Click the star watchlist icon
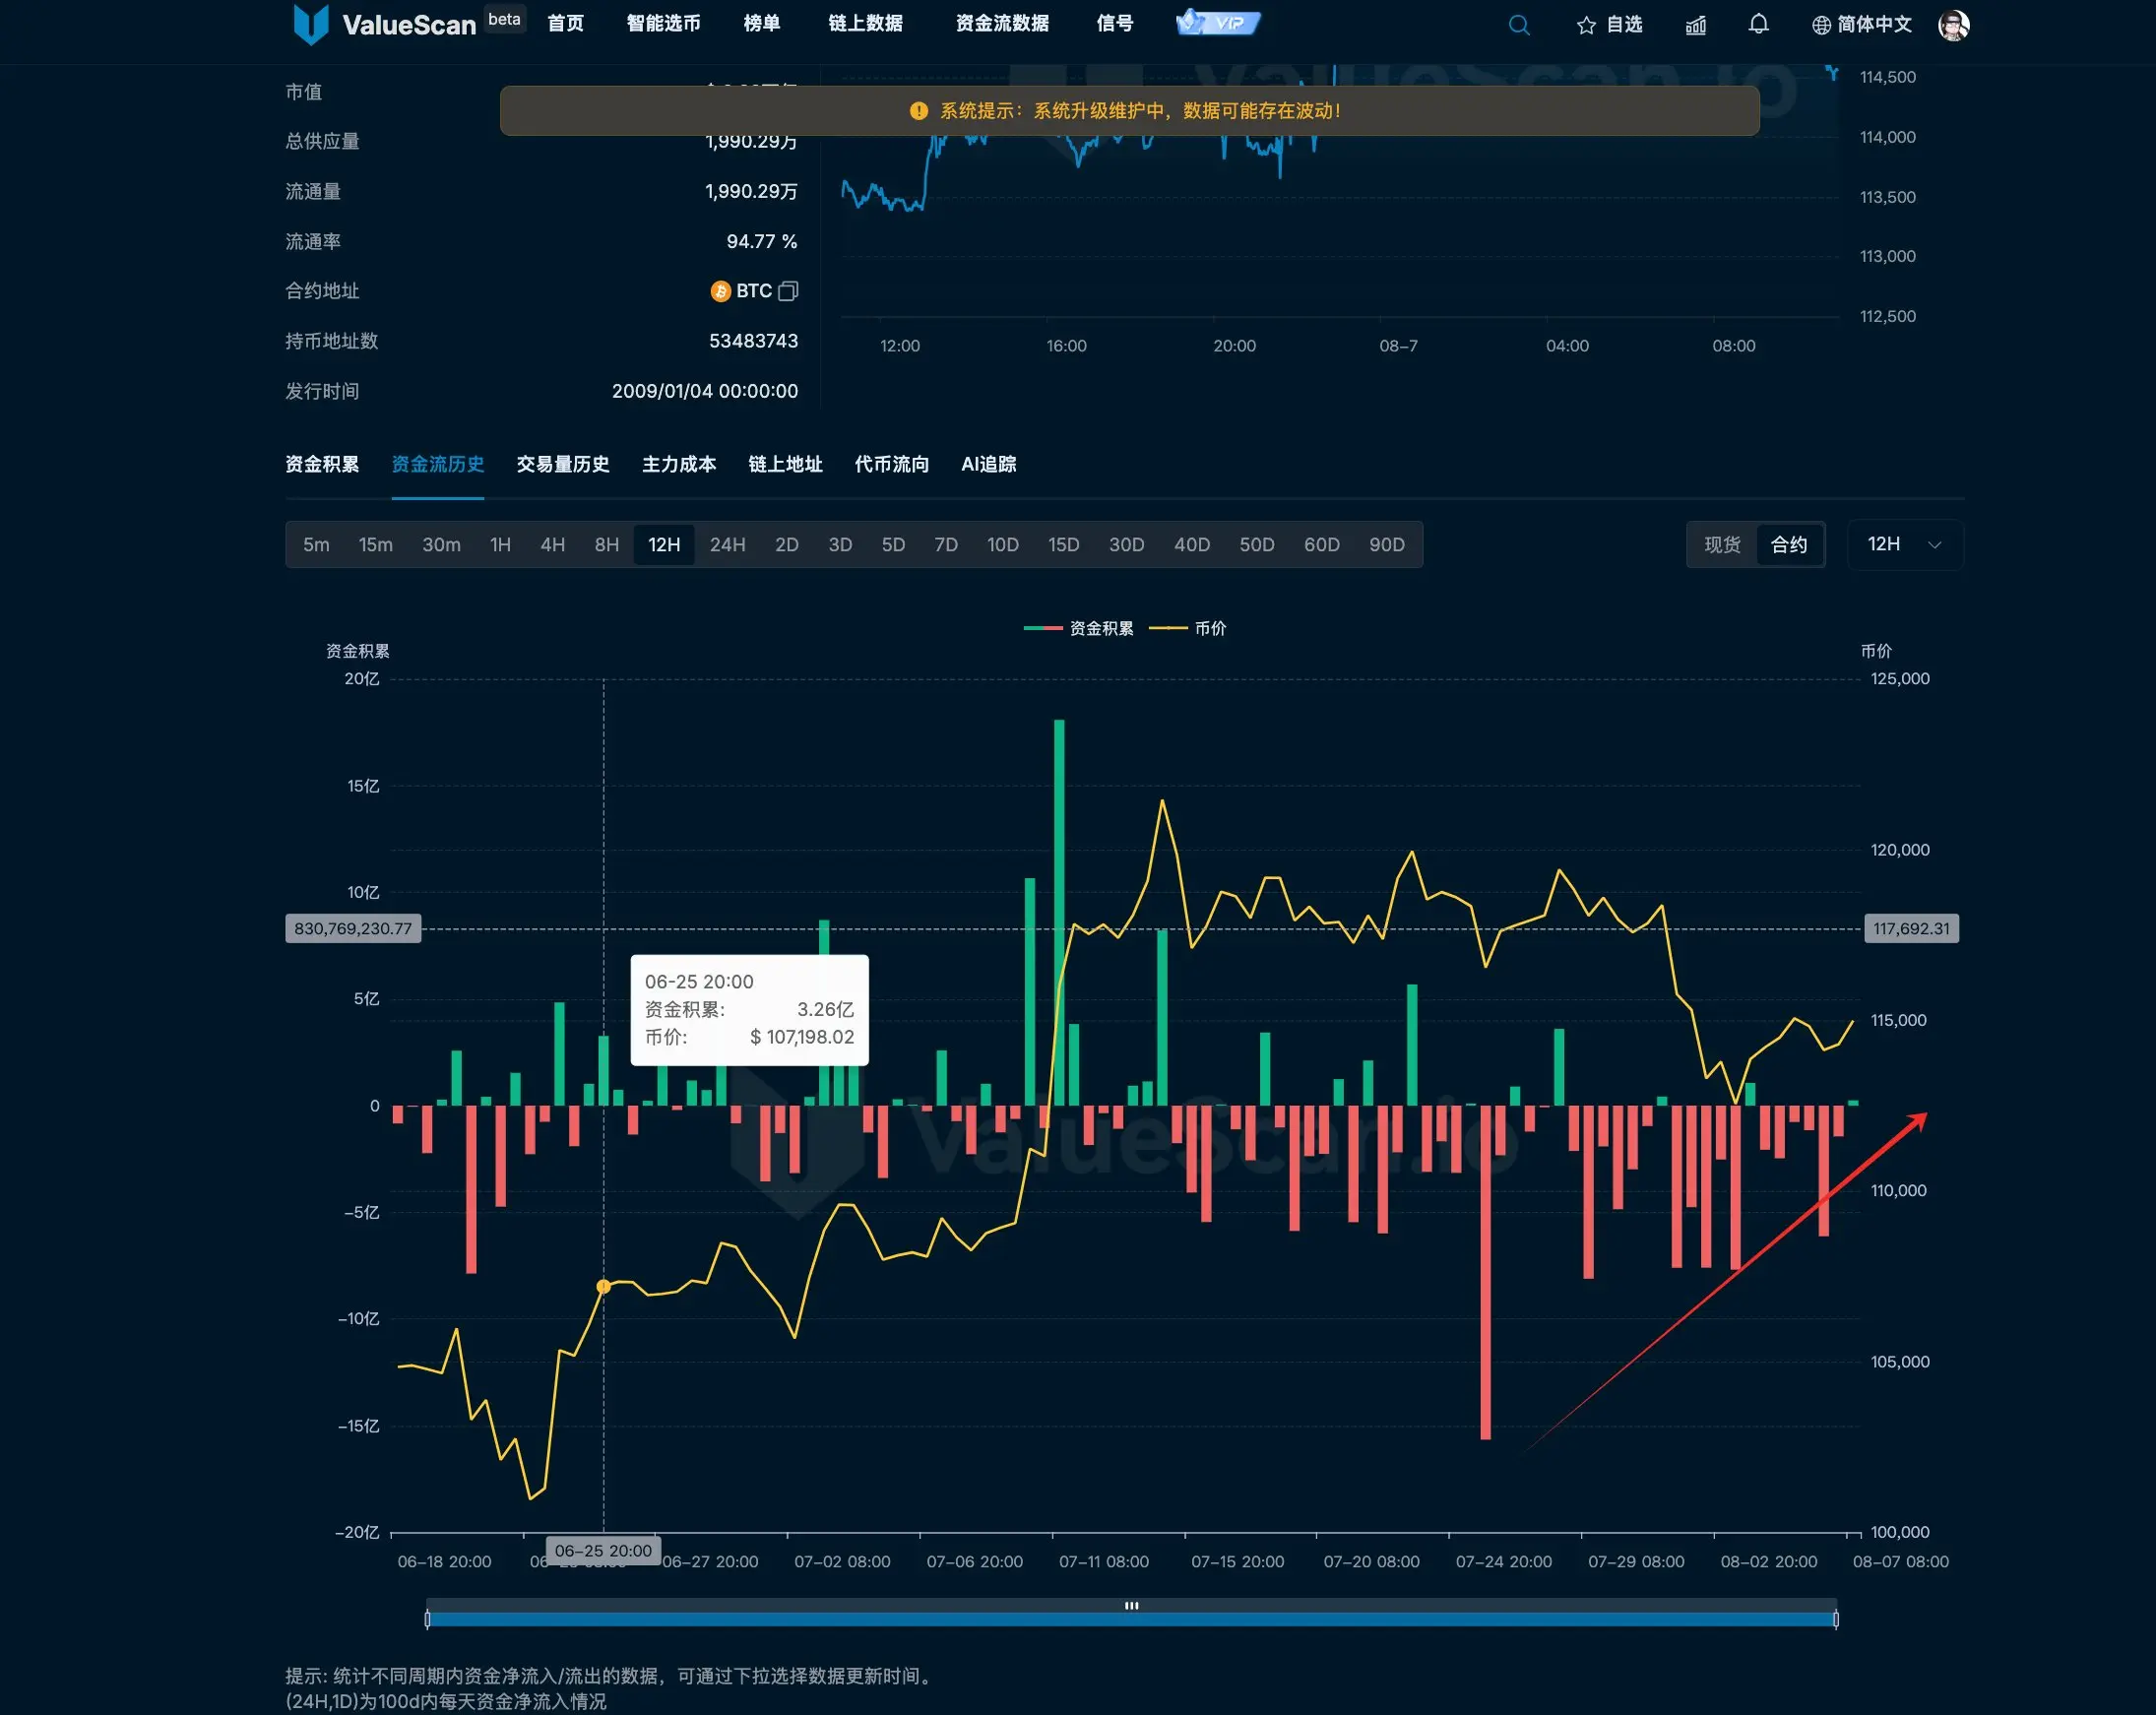 [x=1585, y=25]
